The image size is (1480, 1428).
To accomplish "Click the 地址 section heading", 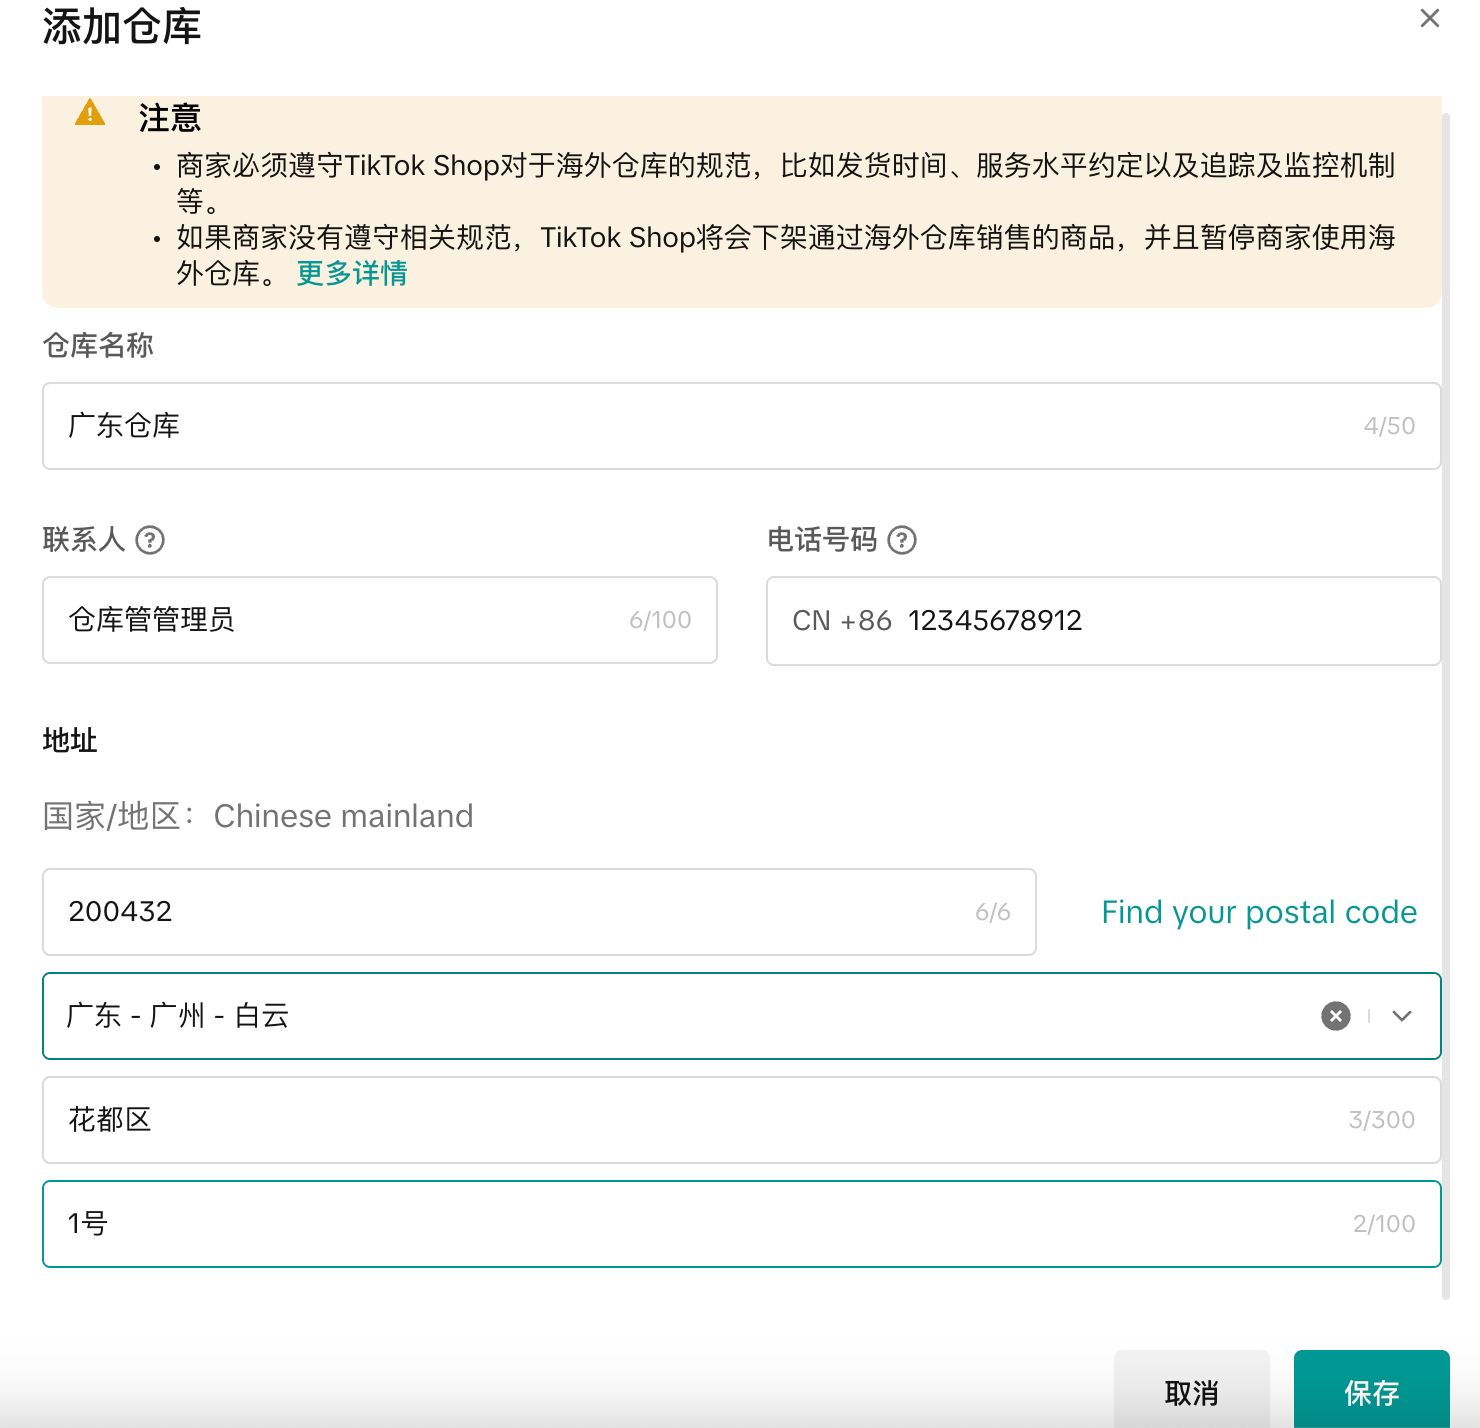I will [x=70, y=740].
